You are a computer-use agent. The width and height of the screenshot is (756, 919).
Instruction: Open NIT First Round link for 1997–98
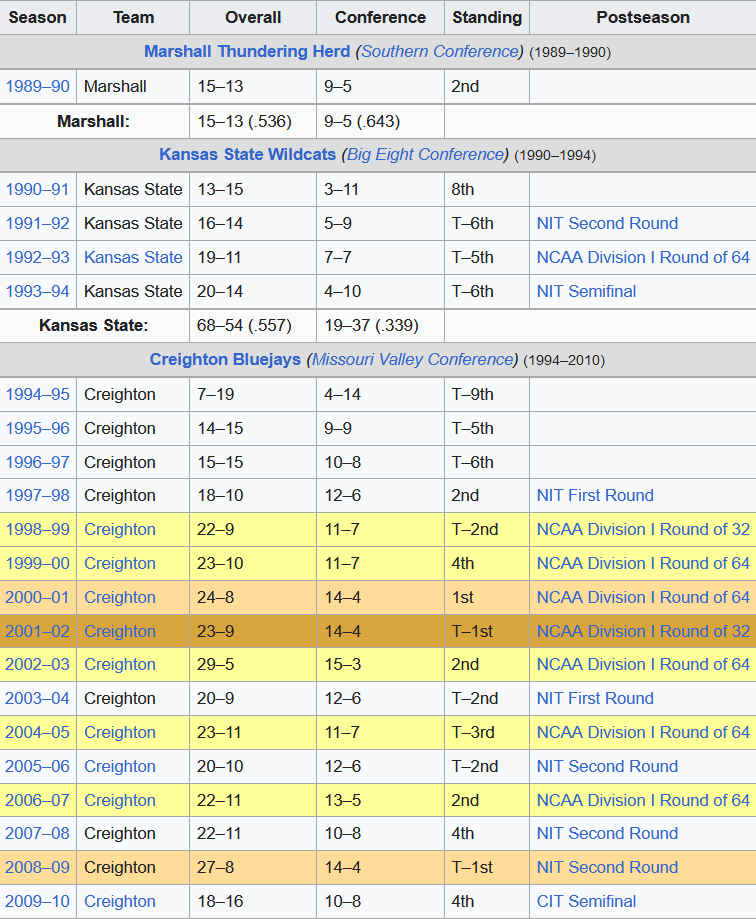click(595, 496)
